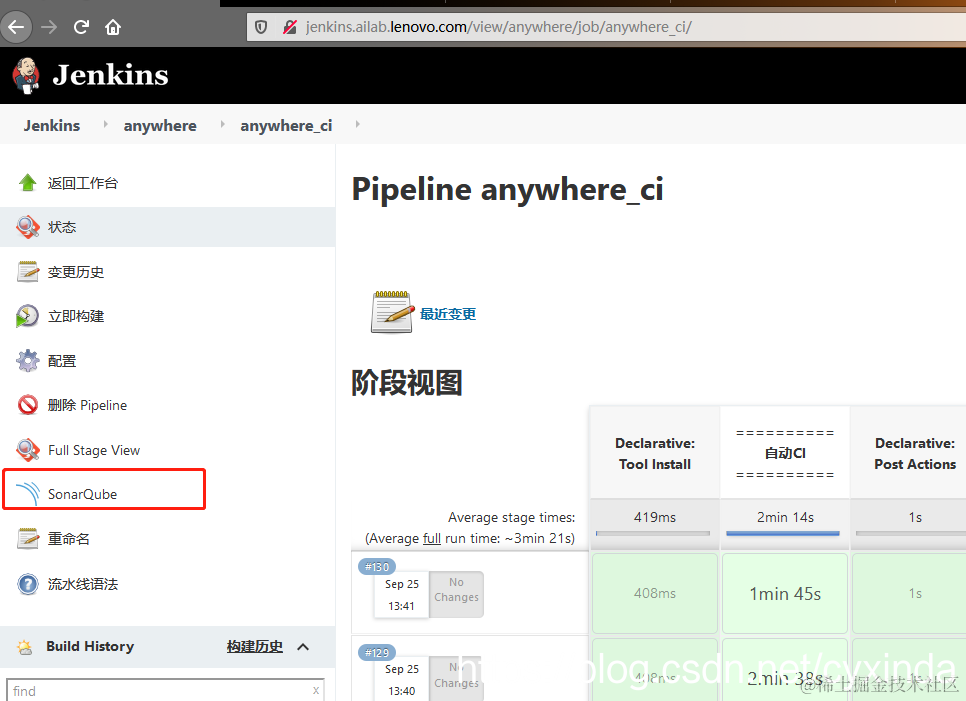Click the gear icon for 配置
The image size is (966, 701).
coord(28,361)
